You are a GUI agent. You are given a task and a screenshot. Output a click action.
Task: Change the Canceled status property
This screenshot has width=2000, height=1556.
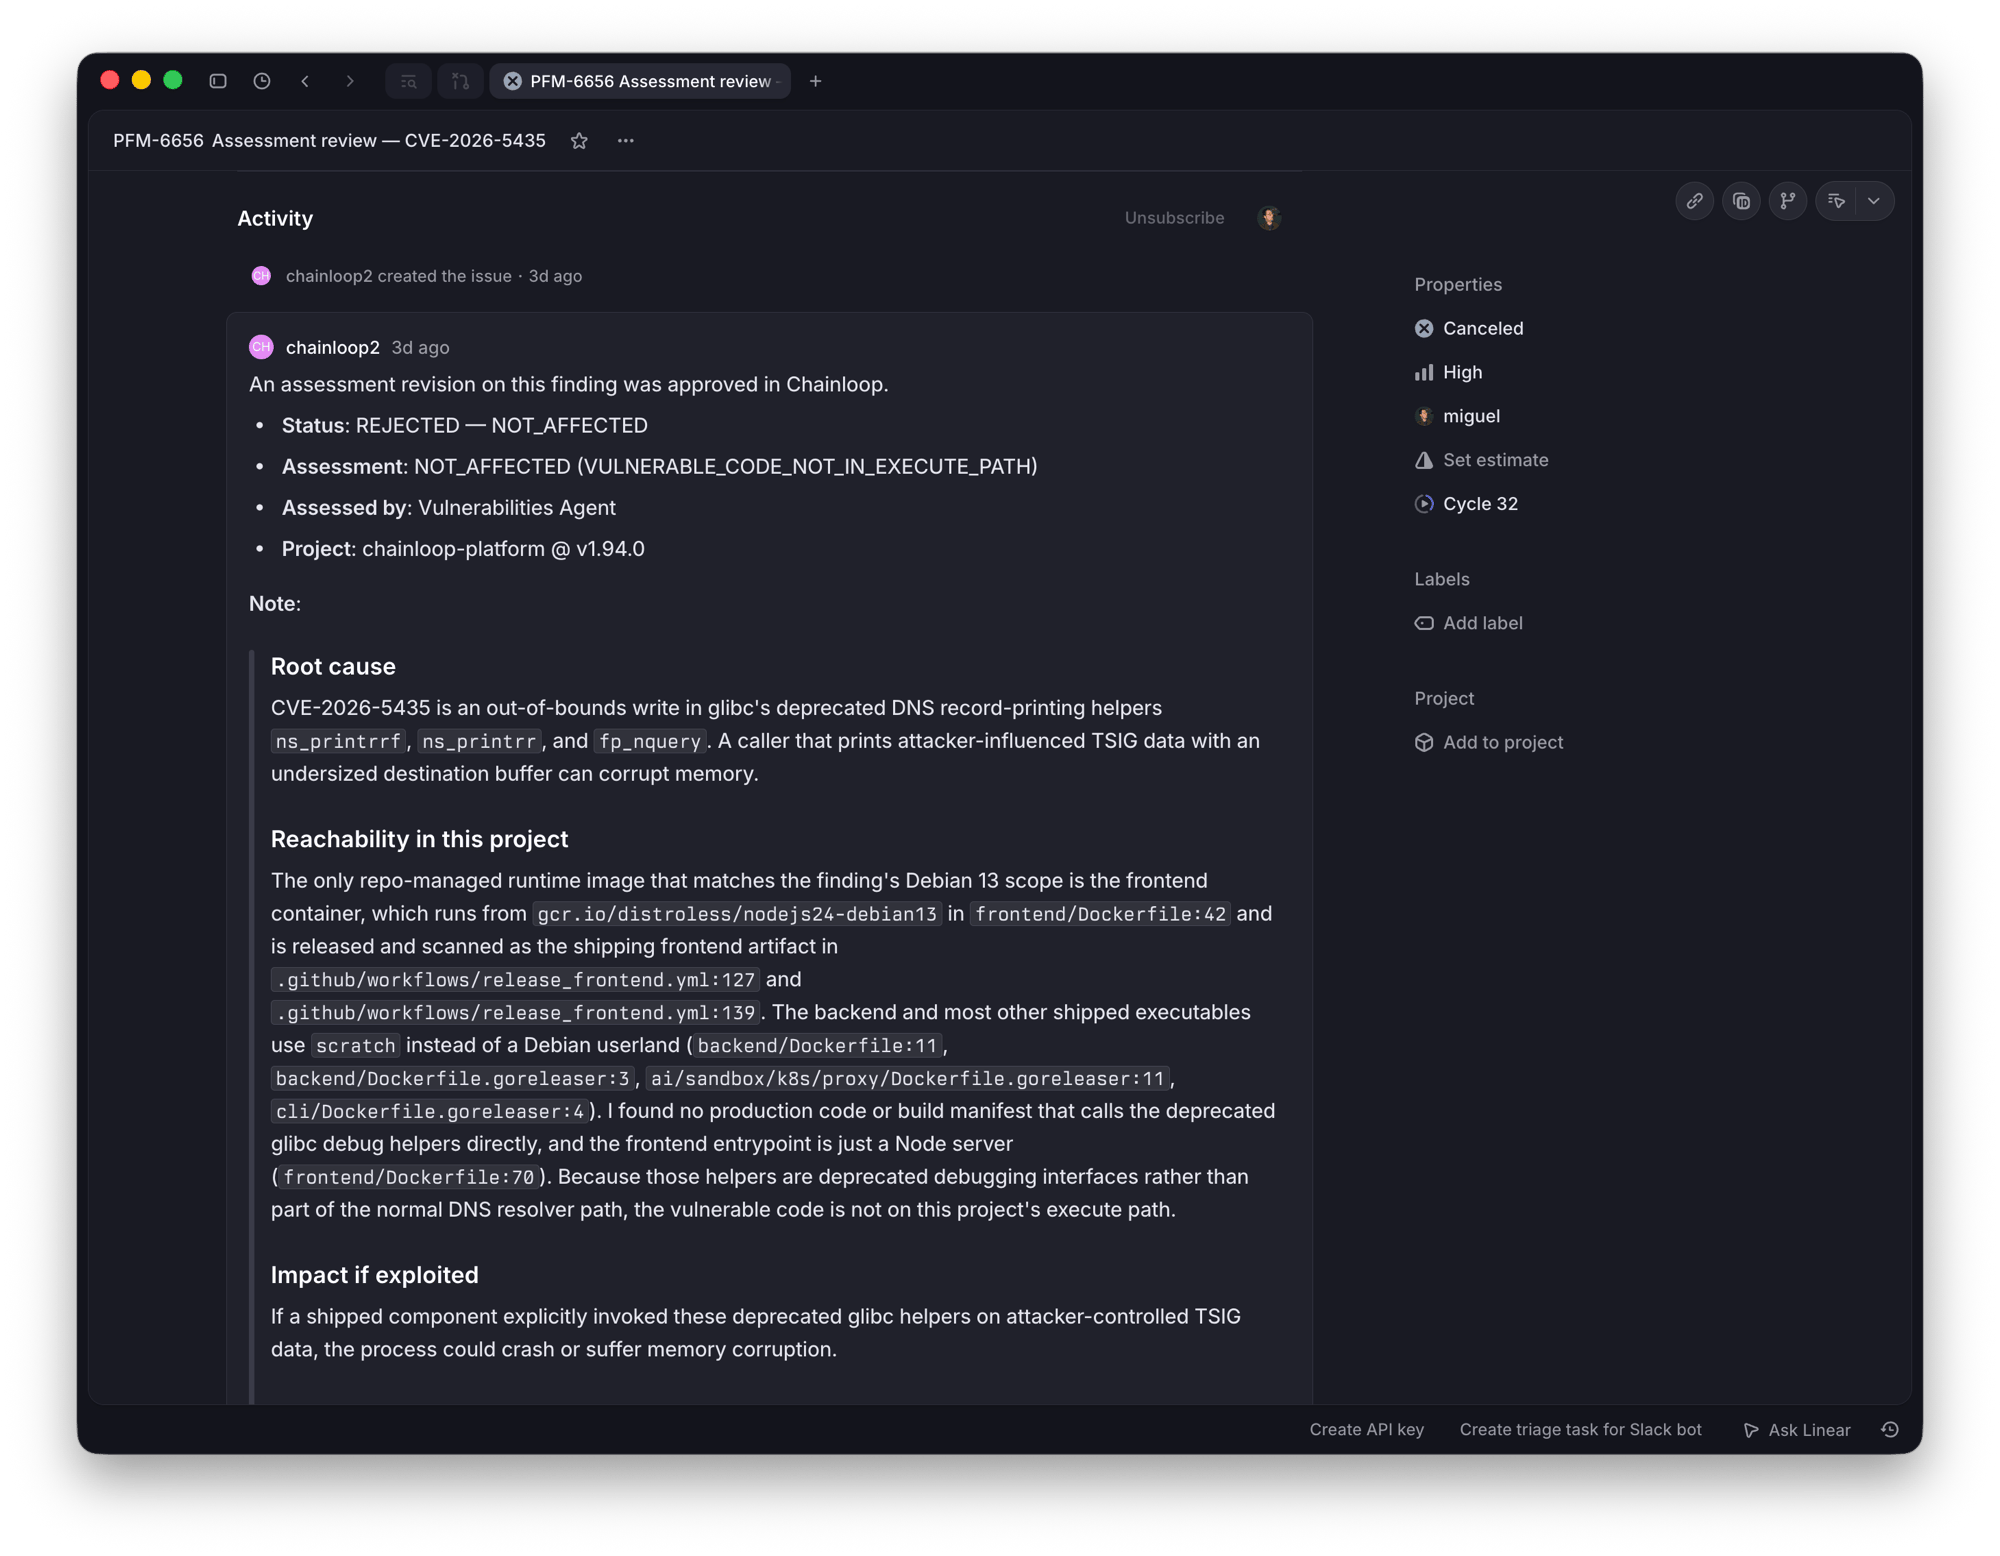(x=1469, y=328)
